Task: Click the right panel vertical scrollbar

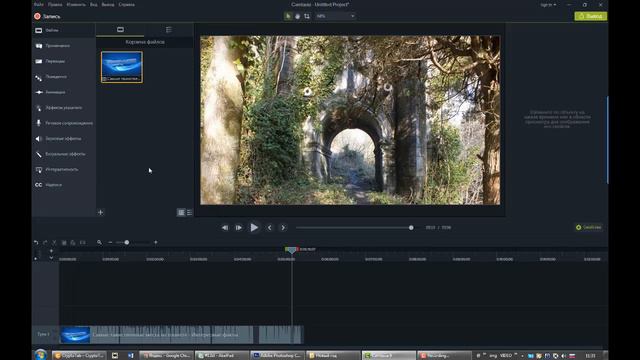Action: tap(607, 140)
